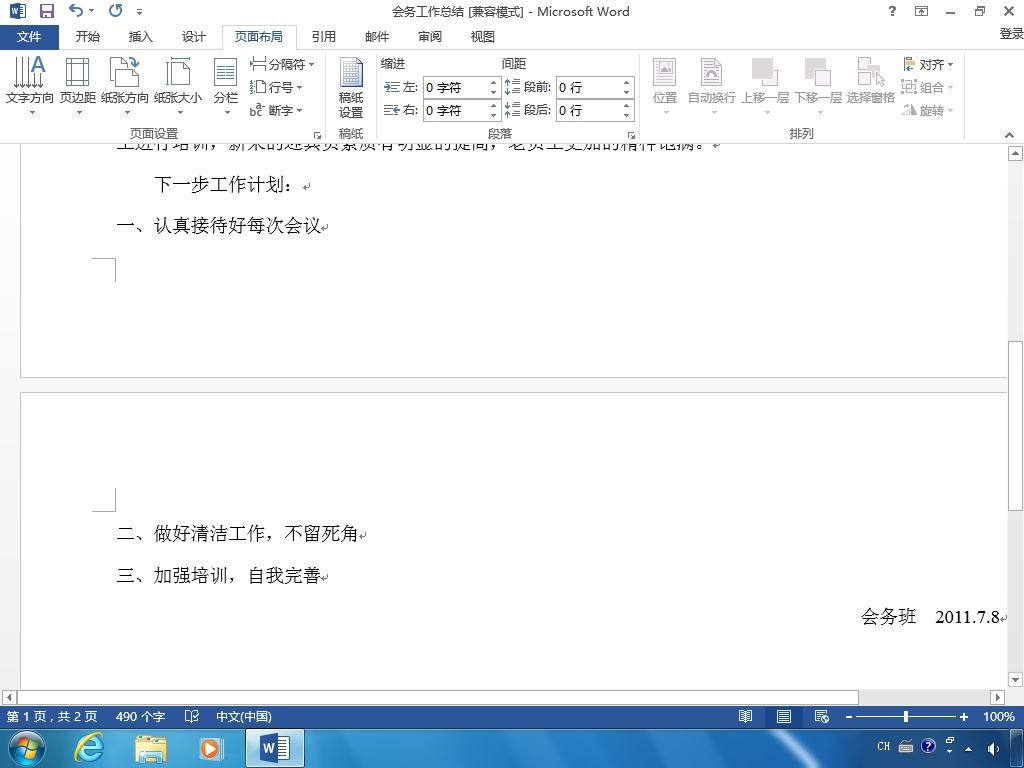Viewport: 1024px width, 768px height.
Task: Click the 100% zoom level button
Action: click(x=999, y=716)
